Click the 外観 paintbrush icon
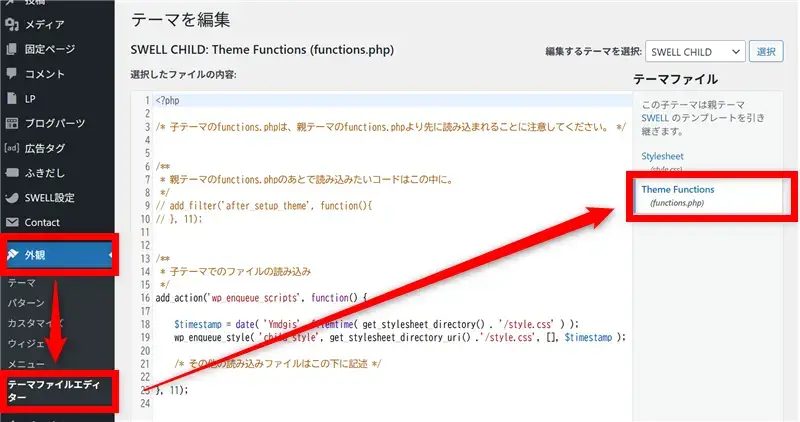The width and height of the screenshot is (800, 422). point(13,254)
